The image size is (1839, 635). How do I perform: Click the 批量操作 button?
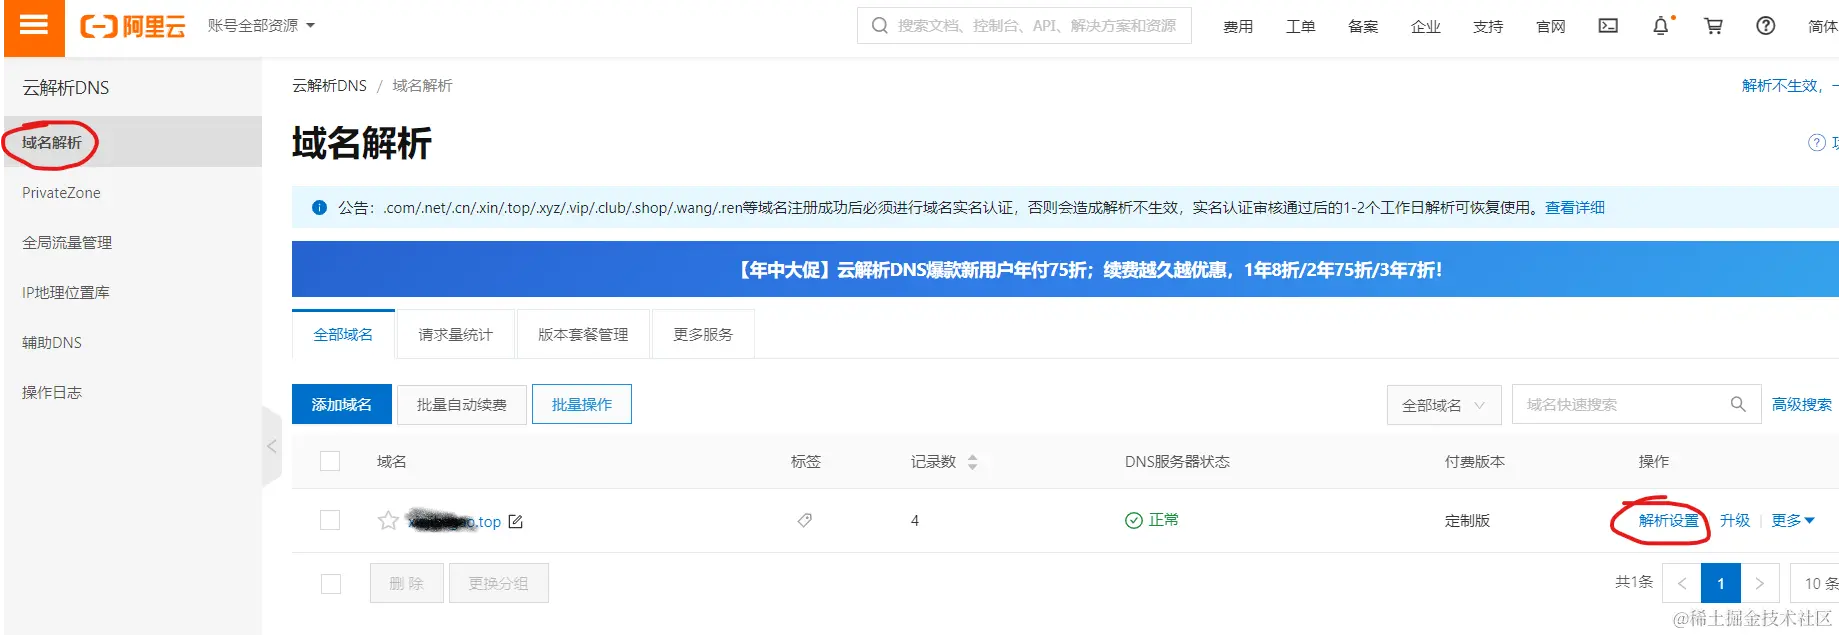582,404
